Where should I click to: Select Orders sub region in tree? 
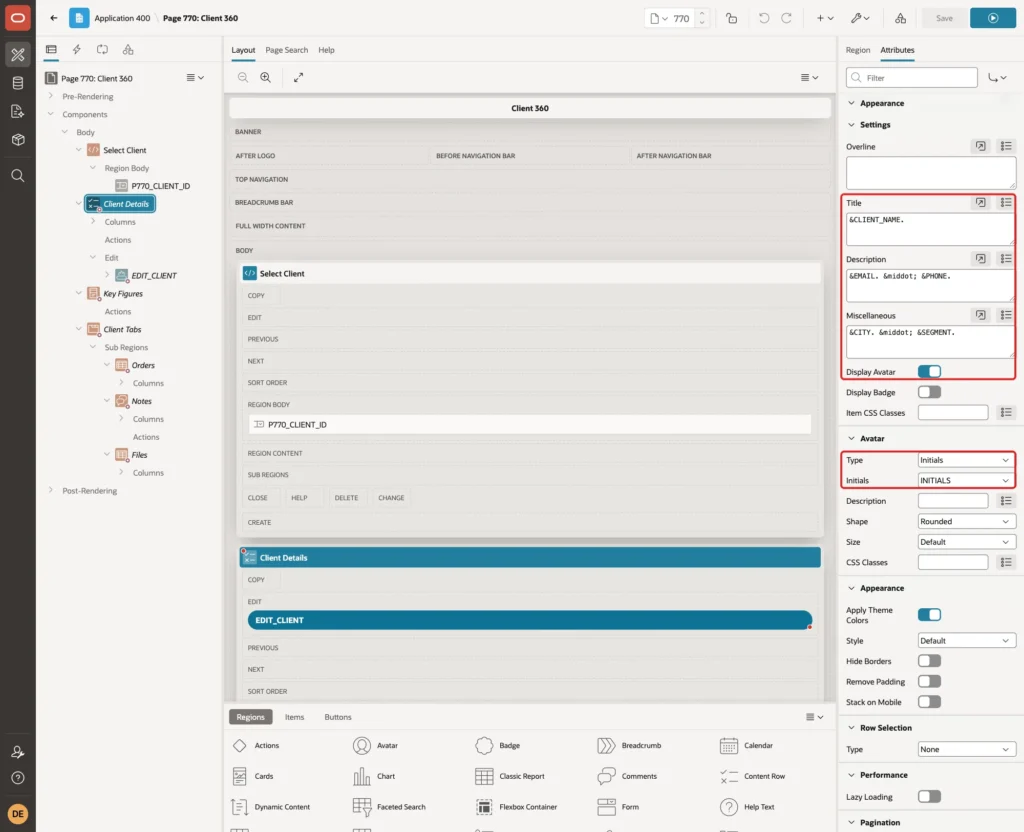pyautogui.click(x=142, y=365)
